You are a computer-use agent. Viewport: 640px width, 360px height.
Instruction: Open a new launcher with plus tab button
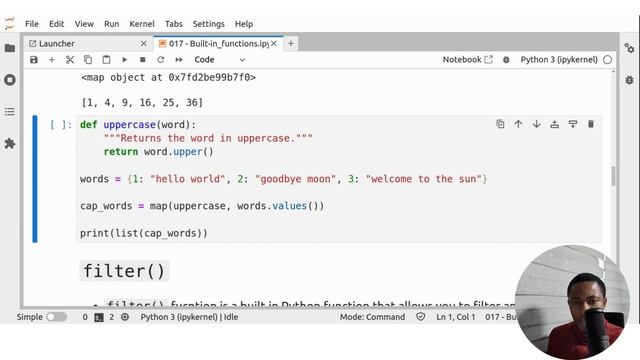(291, 44)
